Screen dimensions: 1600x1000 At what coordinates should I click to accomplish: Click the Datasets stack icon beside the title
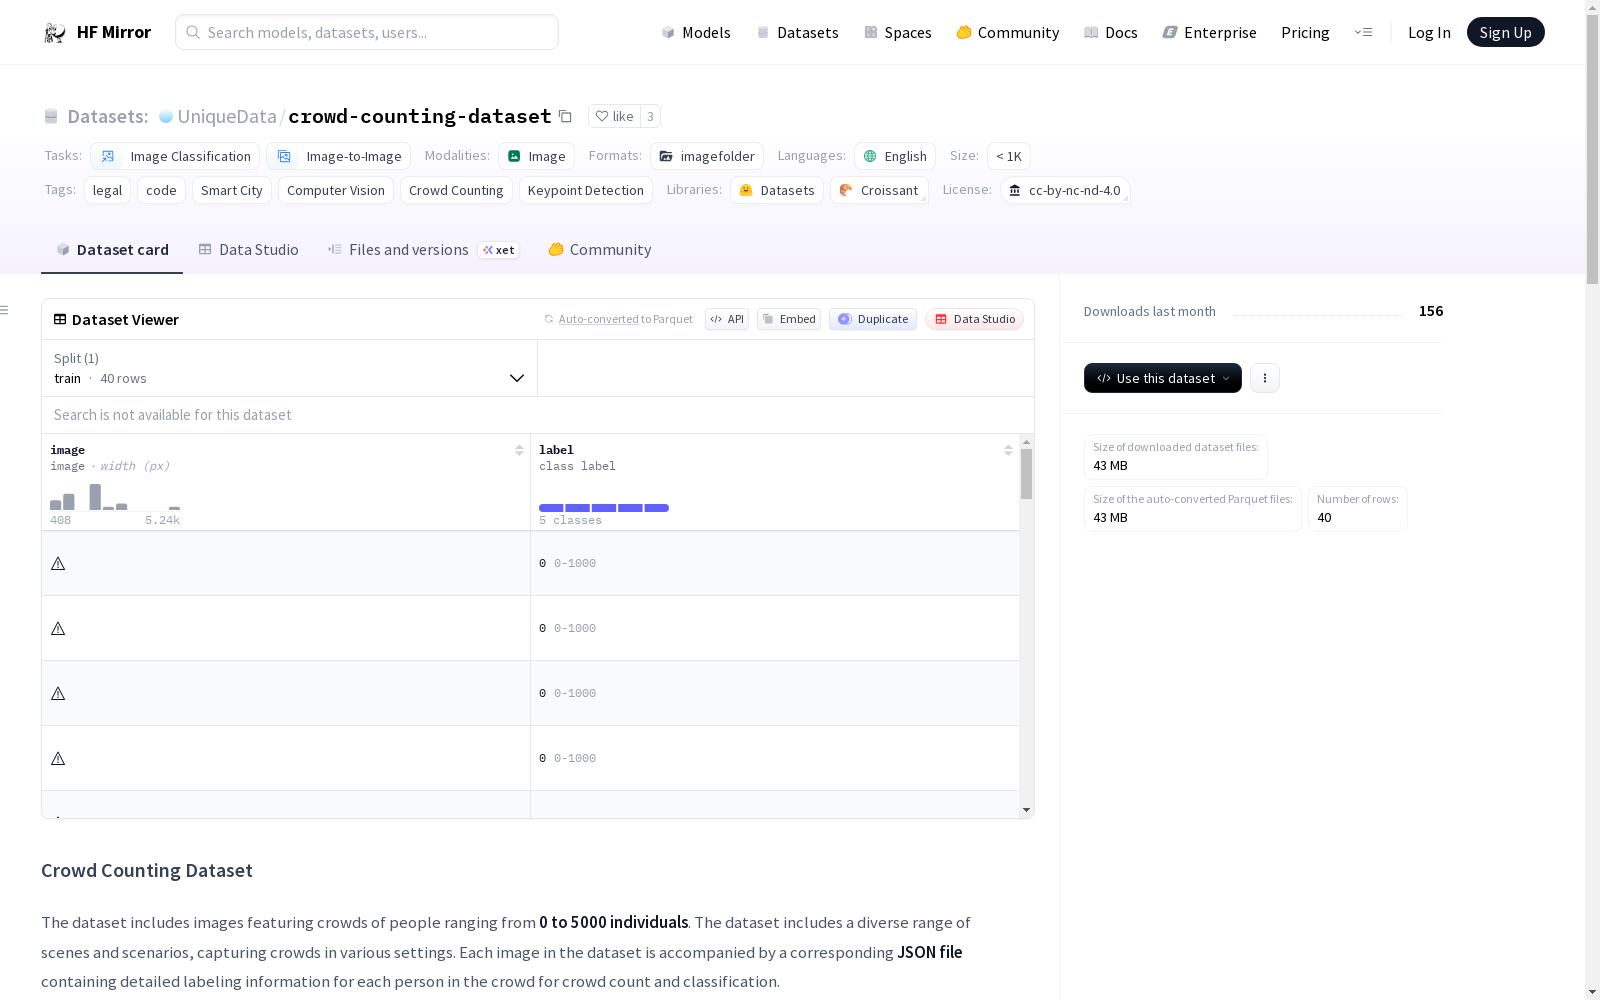51,116
